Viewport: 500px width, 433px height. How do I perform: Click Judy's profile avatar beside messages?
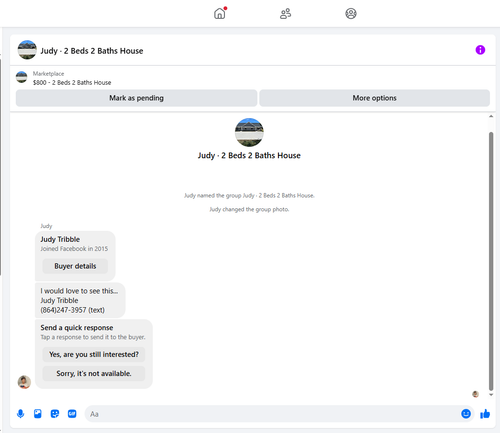pos(24,382)
